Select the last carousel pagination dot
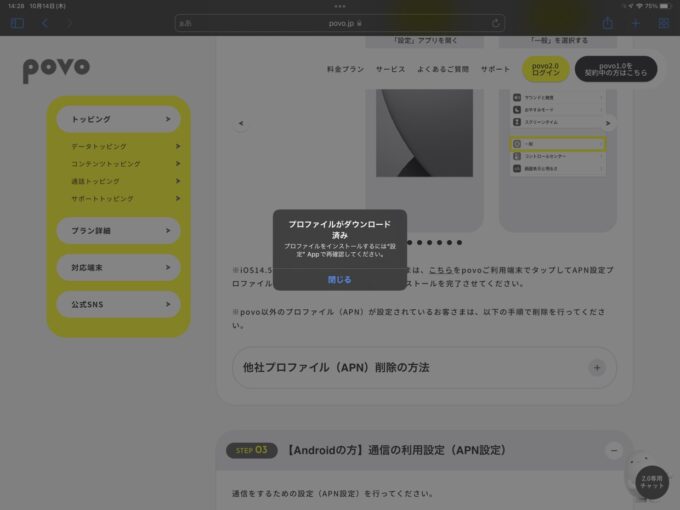 pos(459,242)
